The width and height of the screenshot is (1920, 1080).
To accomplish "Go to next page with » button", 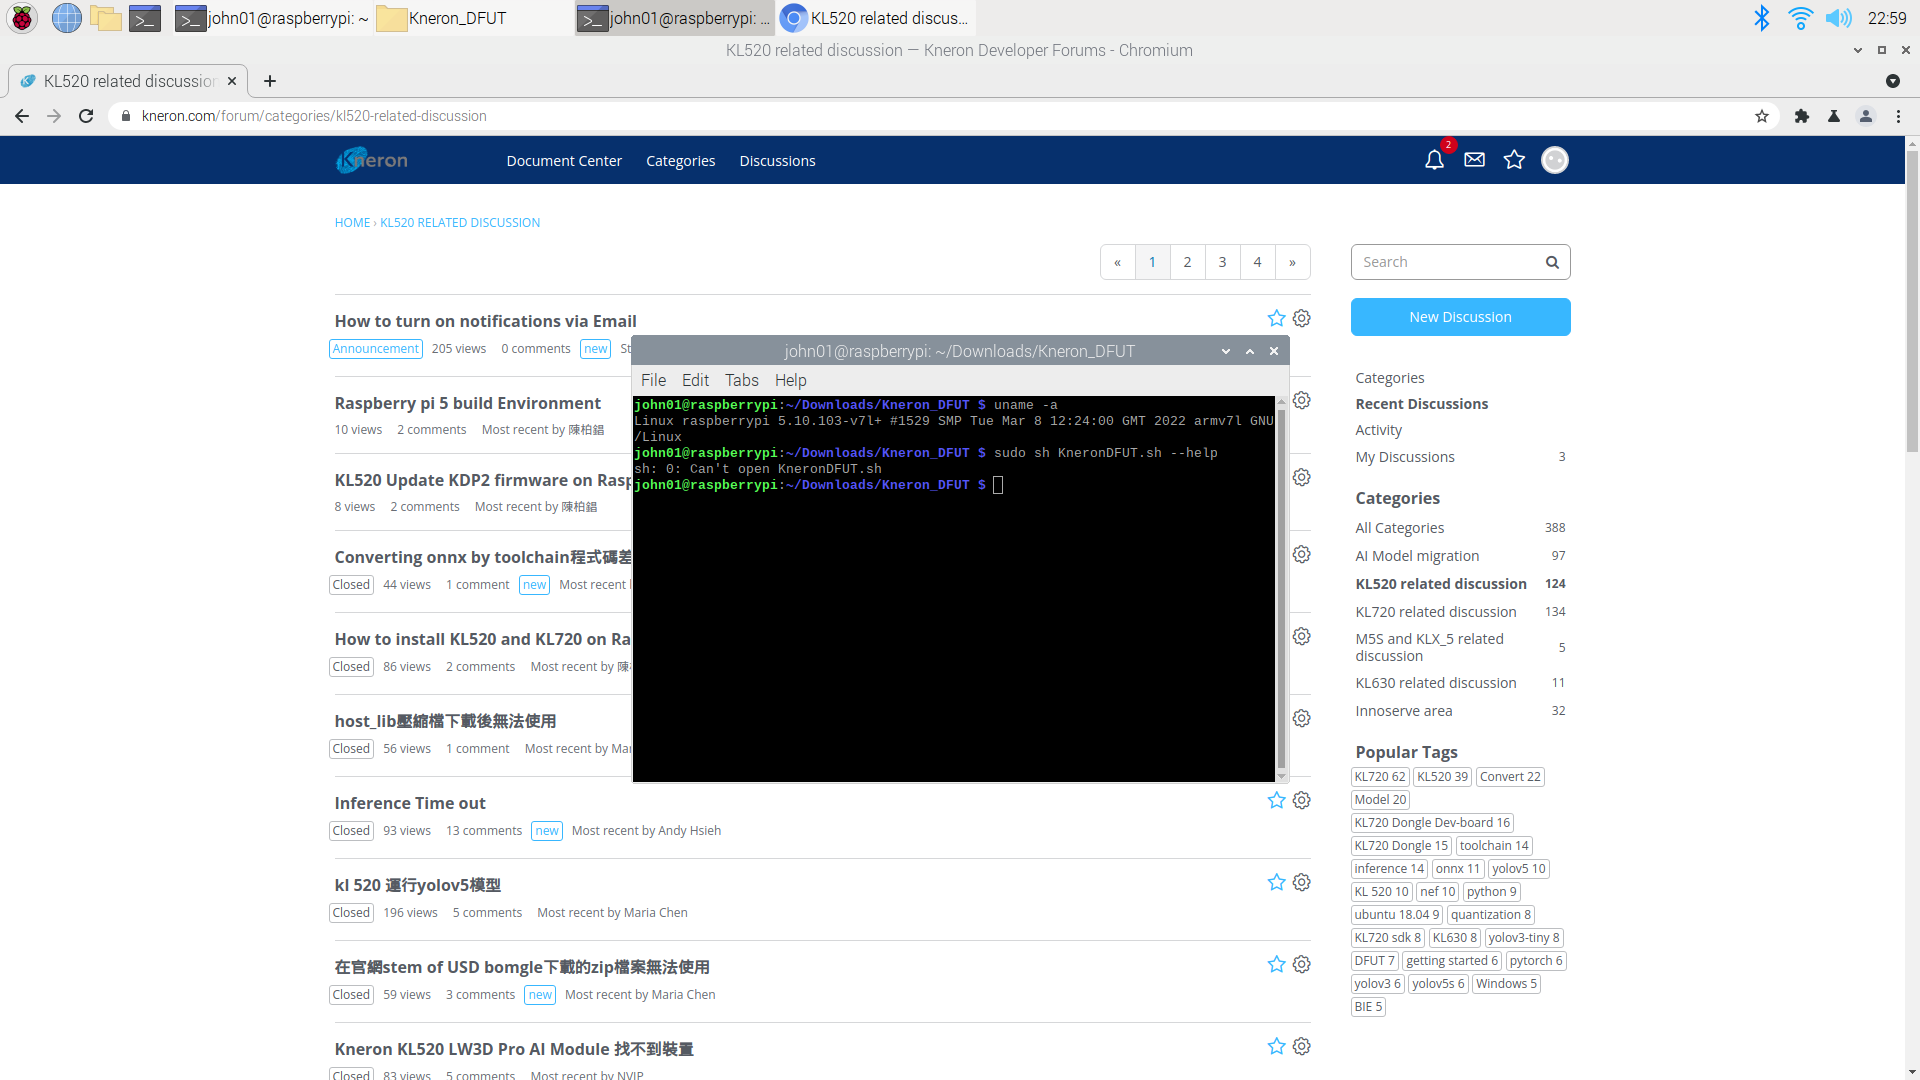I will (1292, 262).
